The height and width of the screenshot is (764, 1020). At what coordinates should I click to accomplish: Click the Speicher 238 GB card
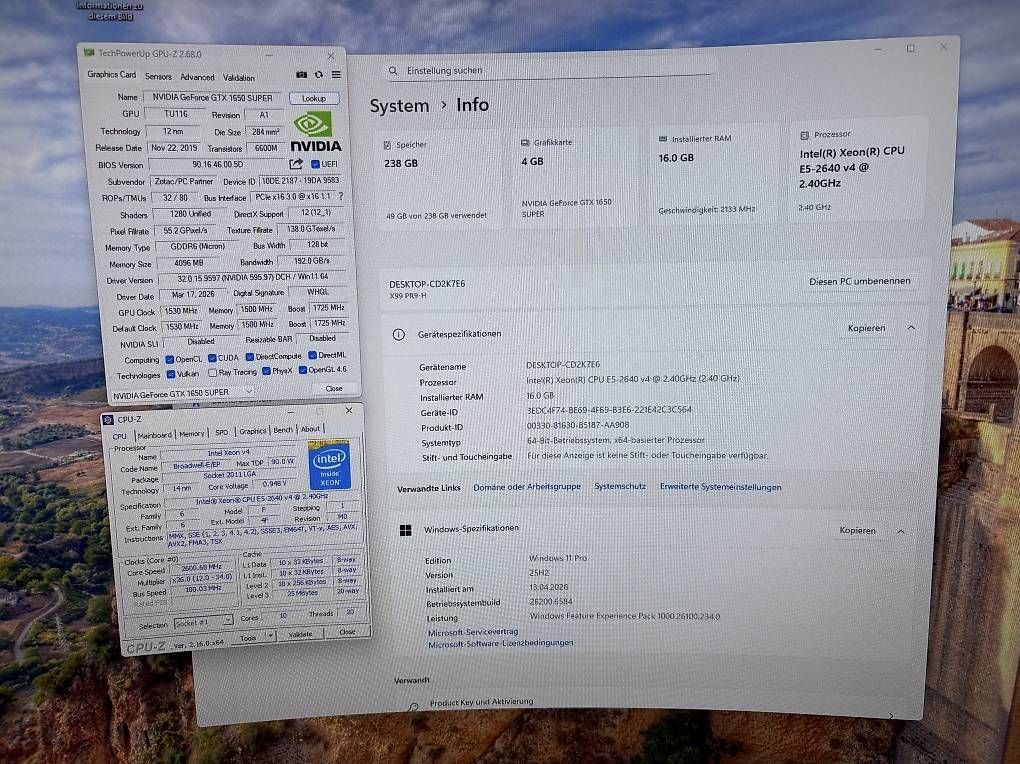pos(438,178)
